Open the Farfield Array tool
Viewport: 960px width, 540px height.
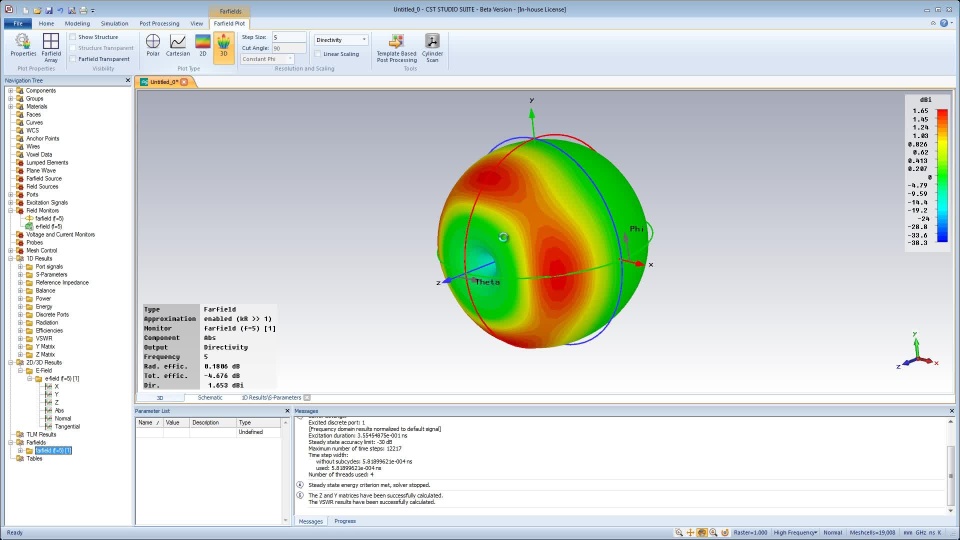[x=51, y=48]
